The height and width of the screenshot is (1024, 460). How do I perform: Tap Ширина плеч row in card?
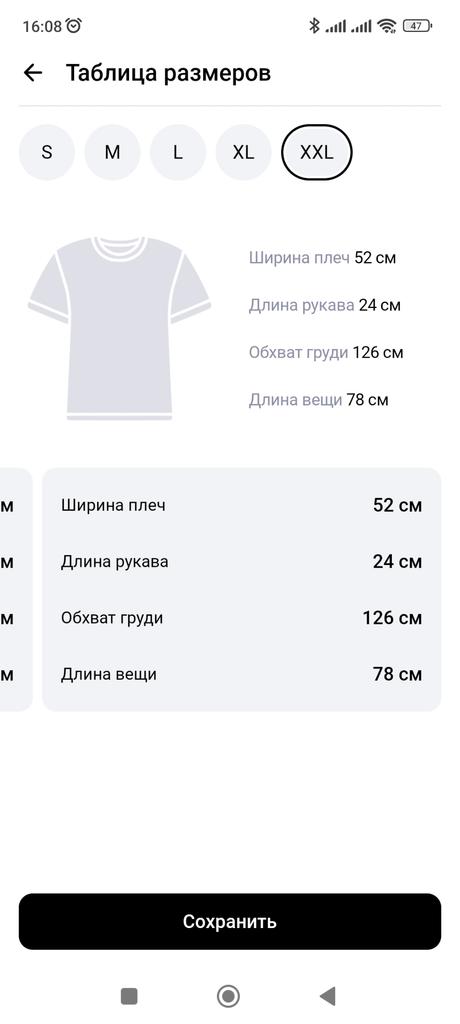[241, 505]
